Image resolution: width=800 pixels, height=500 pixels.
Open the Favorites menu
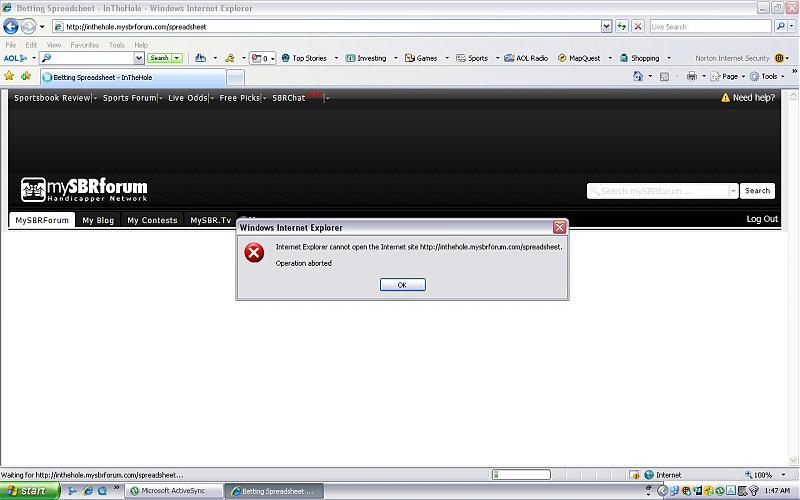(x=84, y=45)
